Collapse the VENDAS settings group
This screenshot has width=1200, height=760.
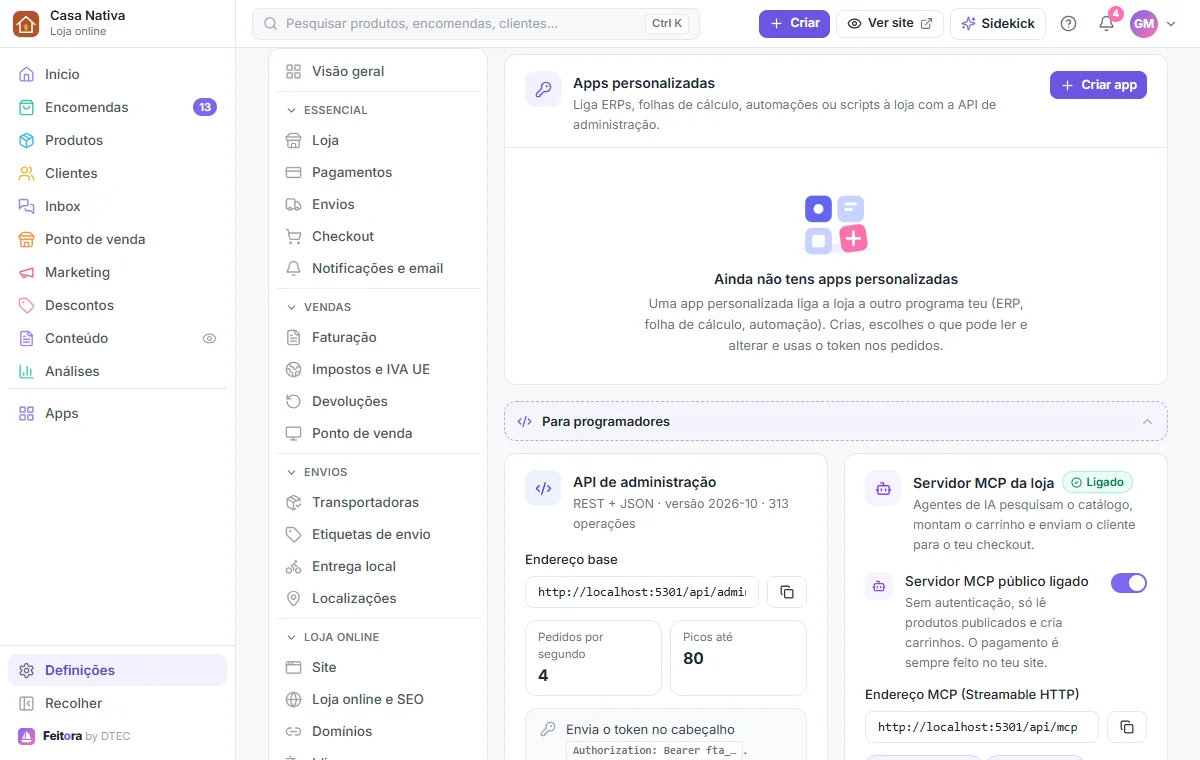click(378, 307)
